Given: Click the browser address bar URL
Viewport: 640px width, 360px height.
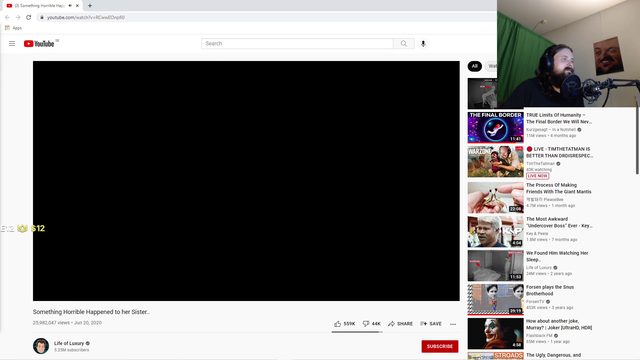Looking at the screenshot, I should 86,18.
